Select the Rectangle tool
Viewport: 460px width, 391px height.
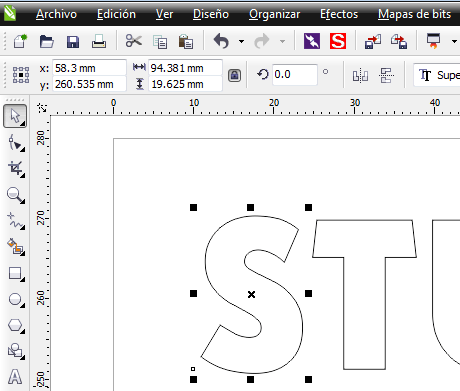15,273
